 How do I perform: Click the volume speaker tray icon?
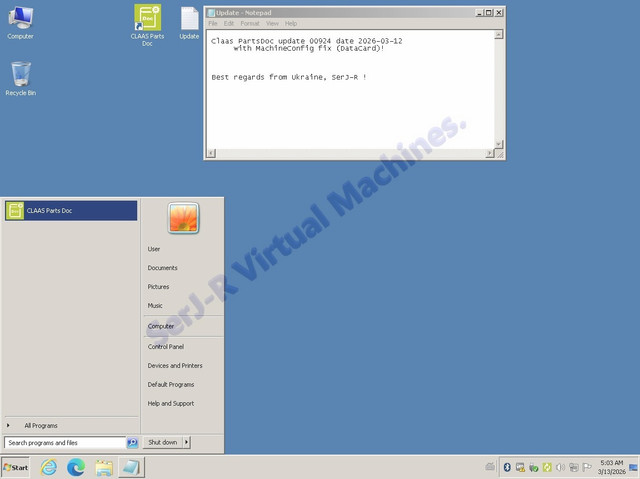[x=560, y=467]
